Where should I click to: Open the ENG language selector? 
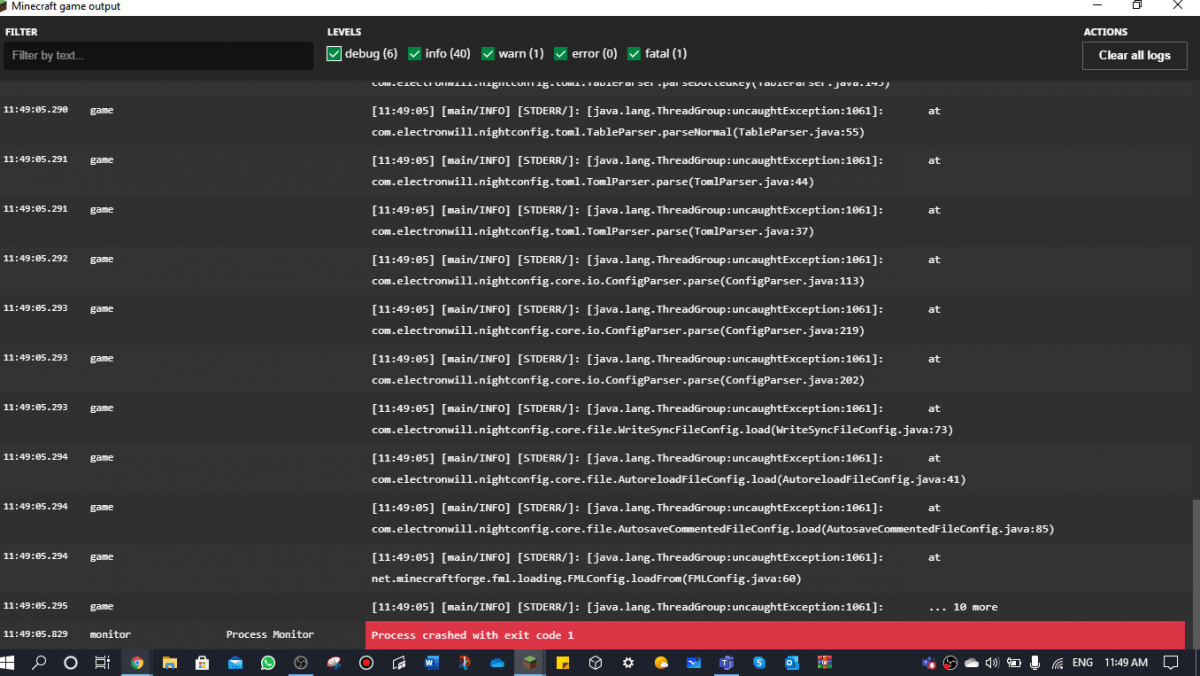point(1081,663)
